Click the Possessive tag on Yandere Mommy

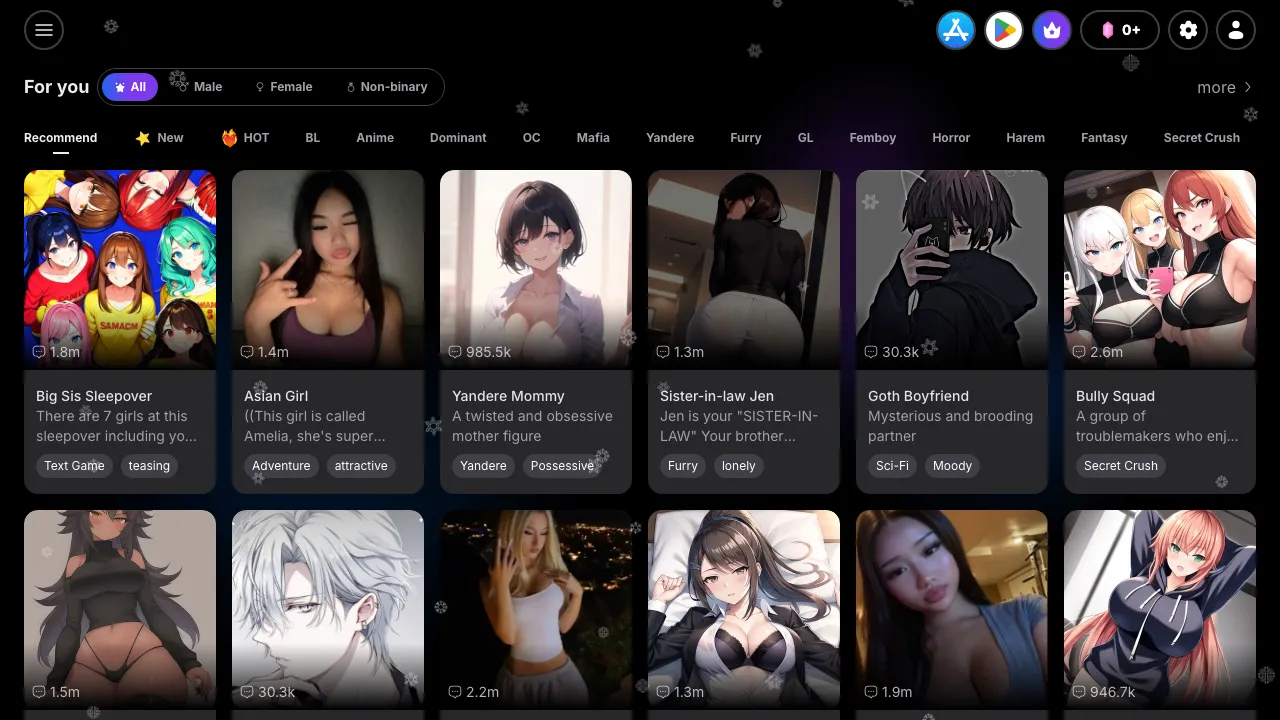562,466
